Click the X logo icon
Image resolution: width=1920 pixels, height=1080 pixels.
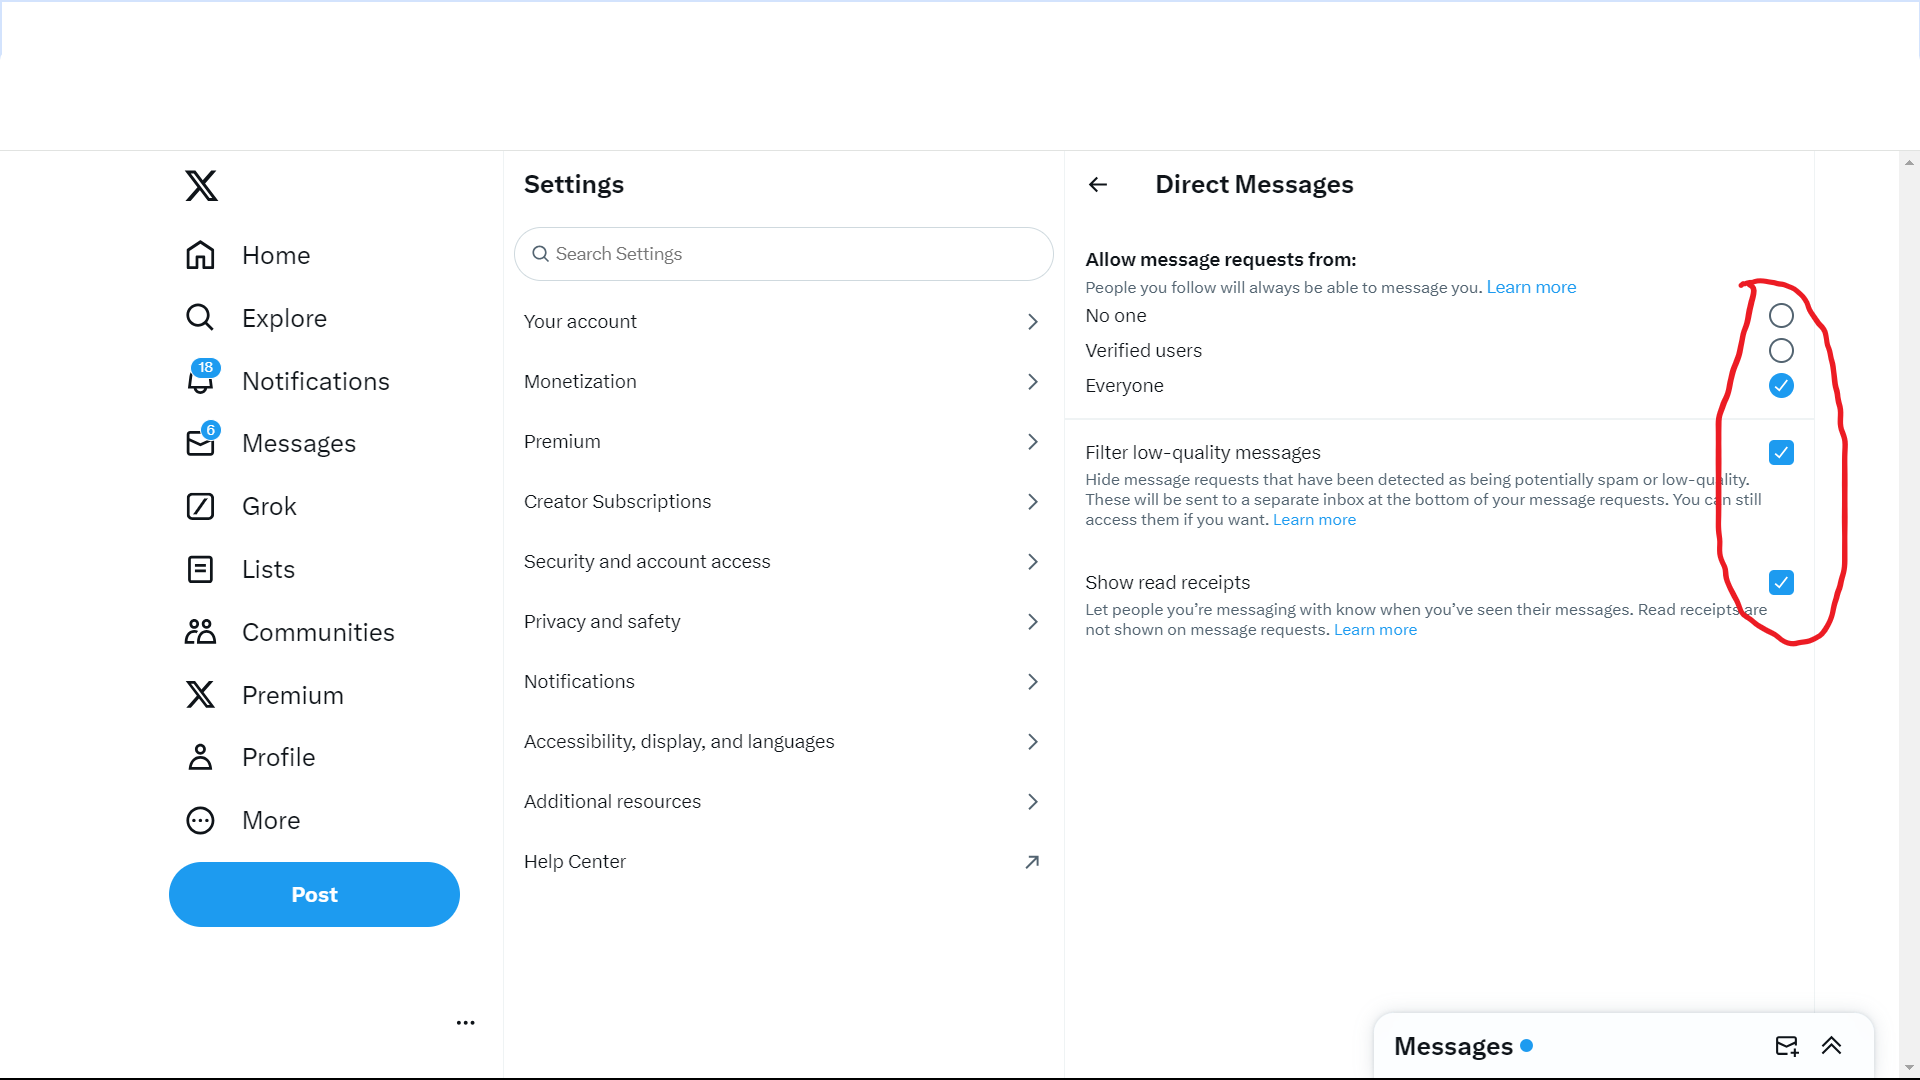click(201, 186)
